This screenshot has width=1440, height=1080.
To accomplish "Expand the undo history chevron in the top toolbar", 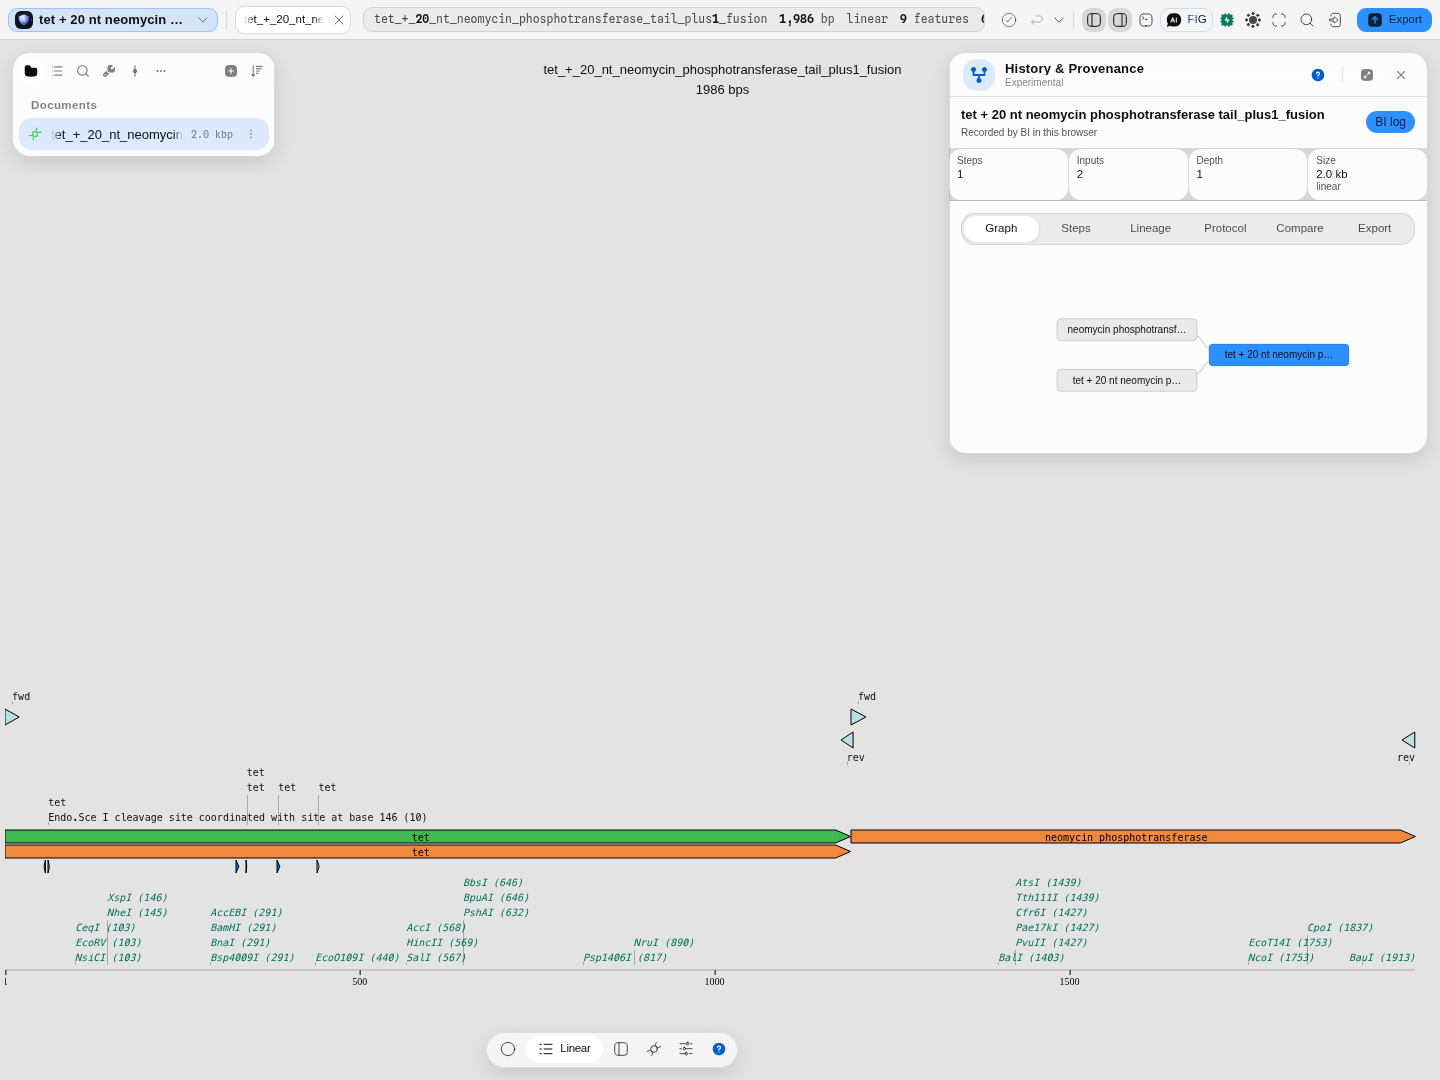I will pos(1059,20).
